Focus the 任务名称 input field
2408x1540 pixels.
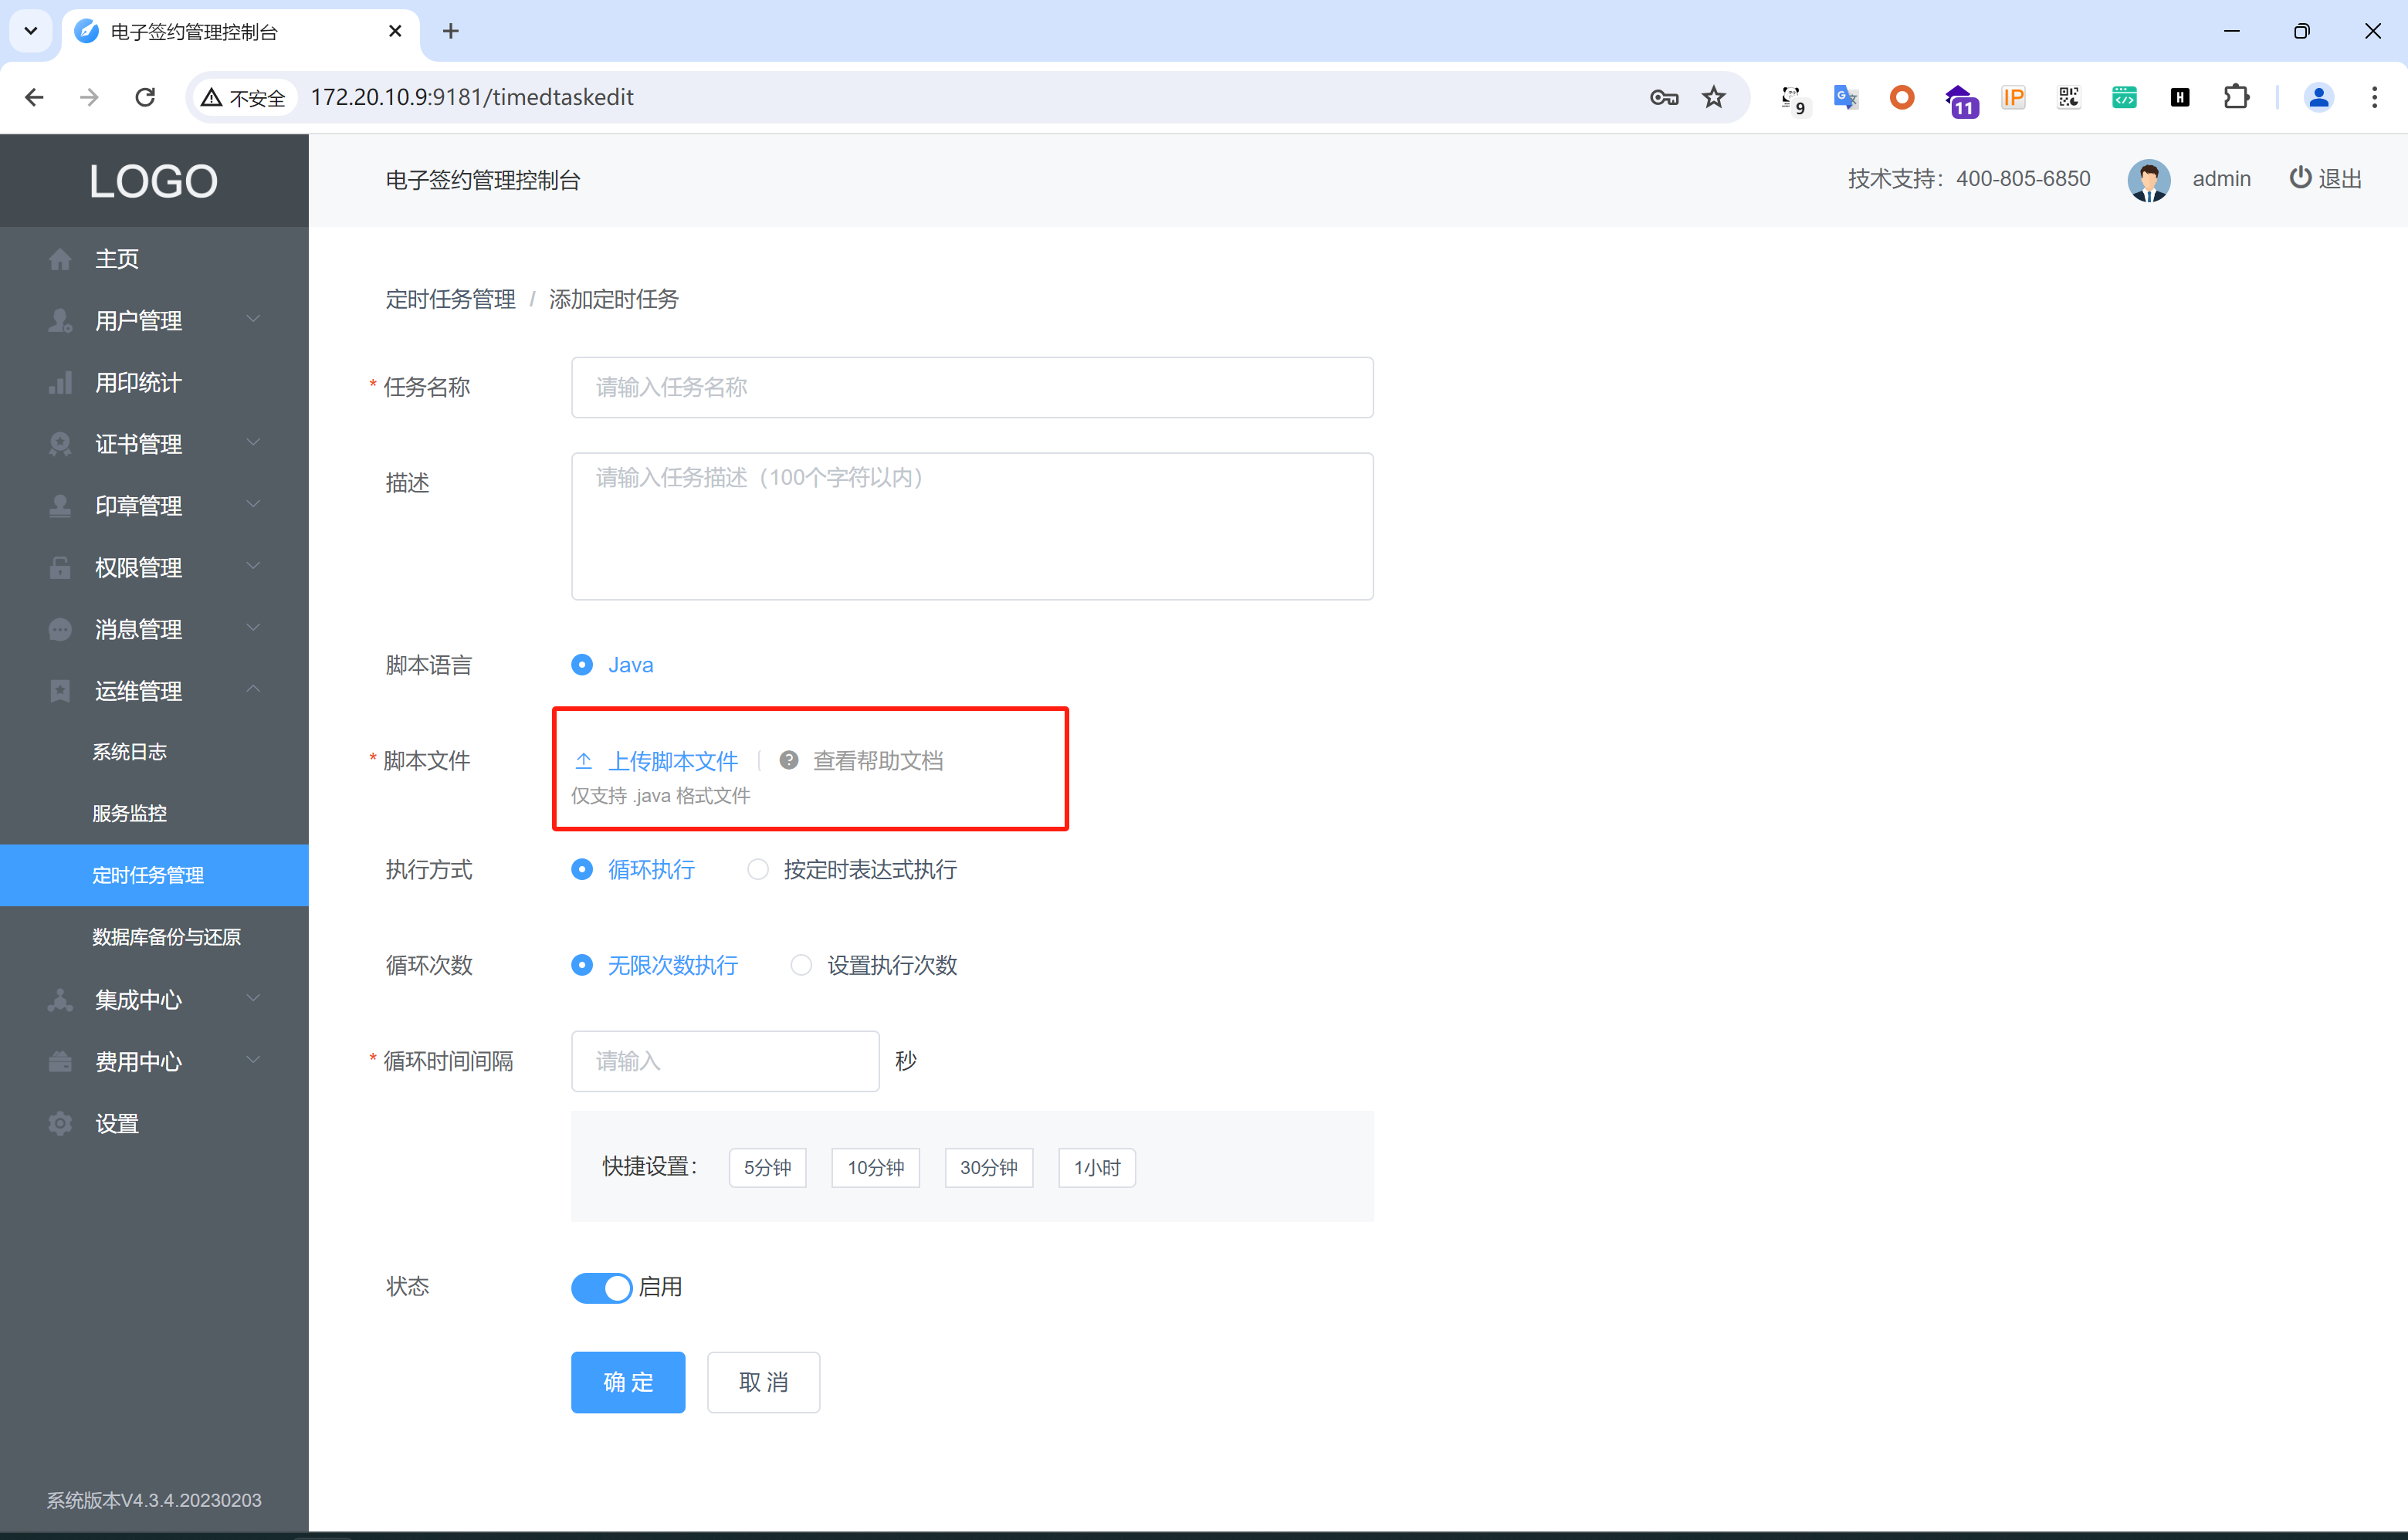(x=971, y=387)
